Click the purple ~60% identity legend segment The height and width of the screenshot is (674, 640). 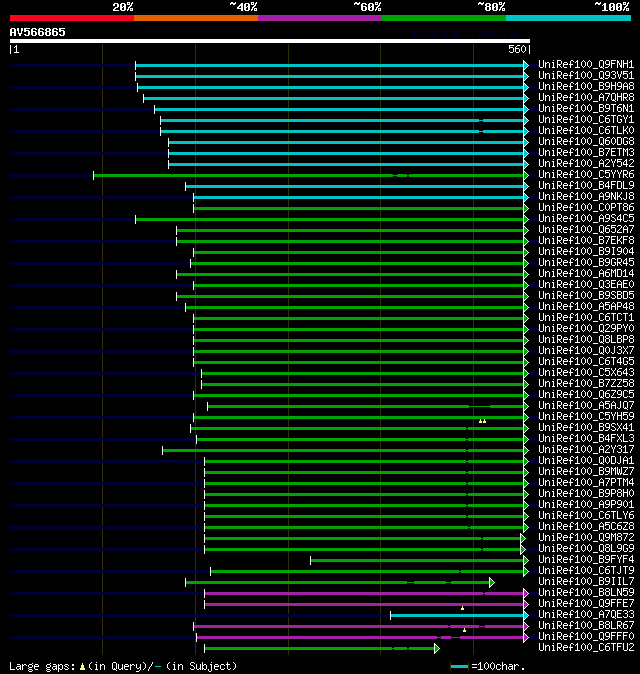320,18
